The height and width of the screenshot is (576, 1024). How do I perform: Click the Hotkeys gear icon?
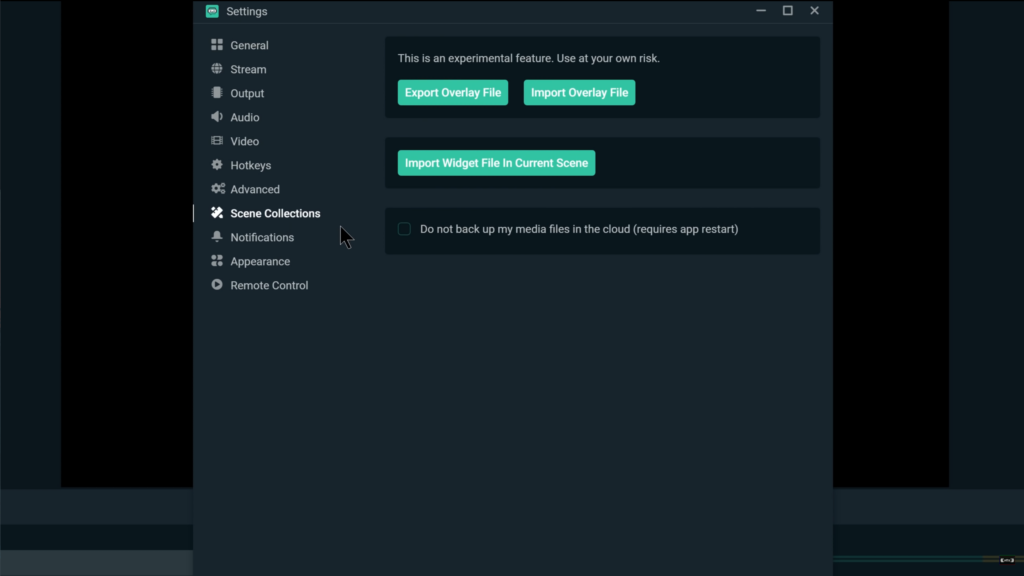(x=217, y=165)
